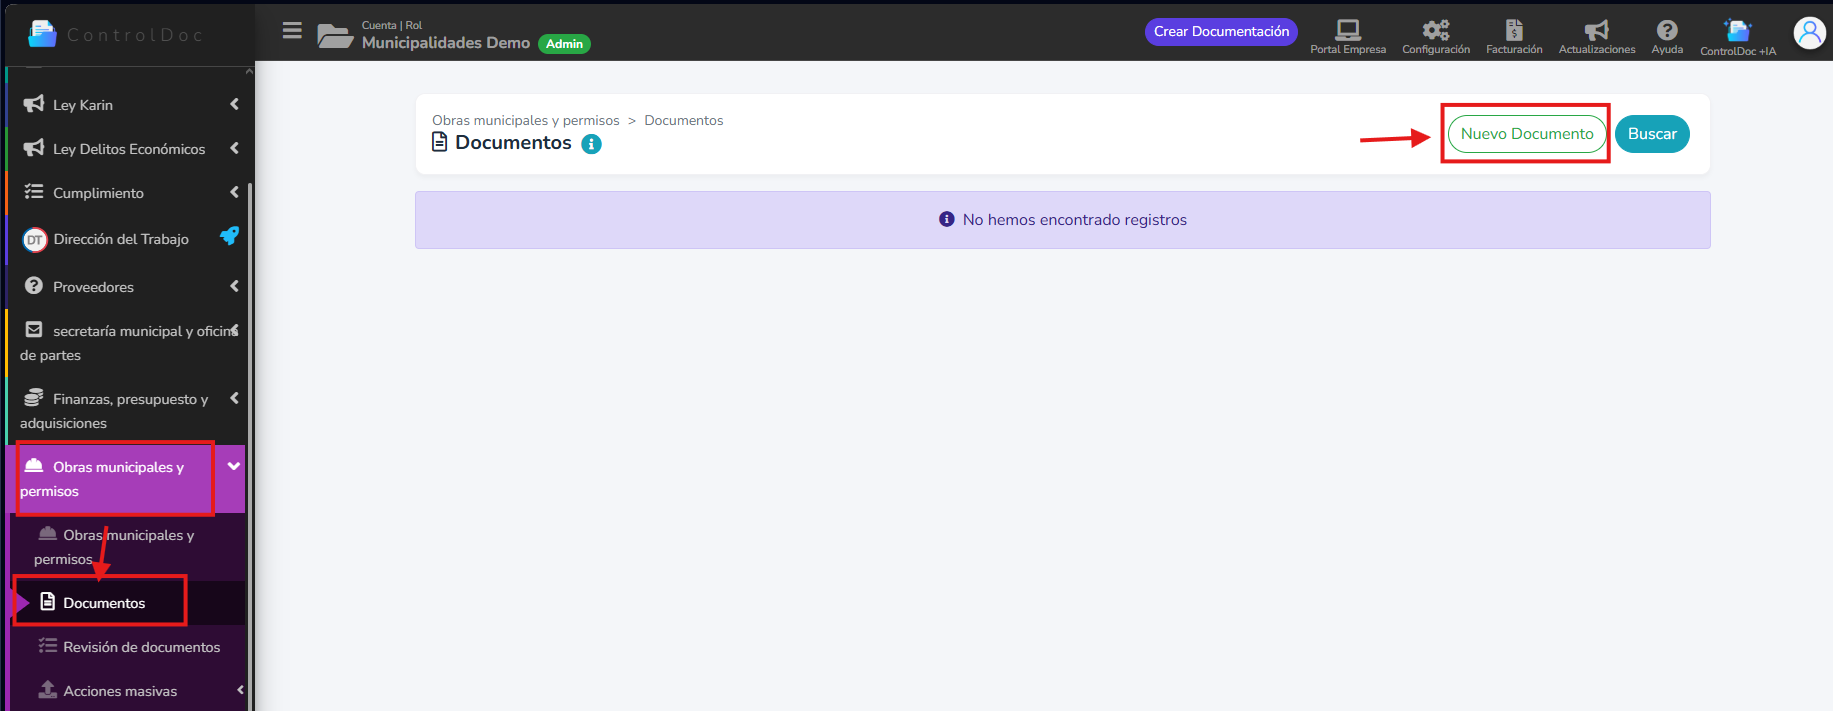Click the Finanzas coins icon
Viewport: 1833px width, 711px height.
[34, 398]
